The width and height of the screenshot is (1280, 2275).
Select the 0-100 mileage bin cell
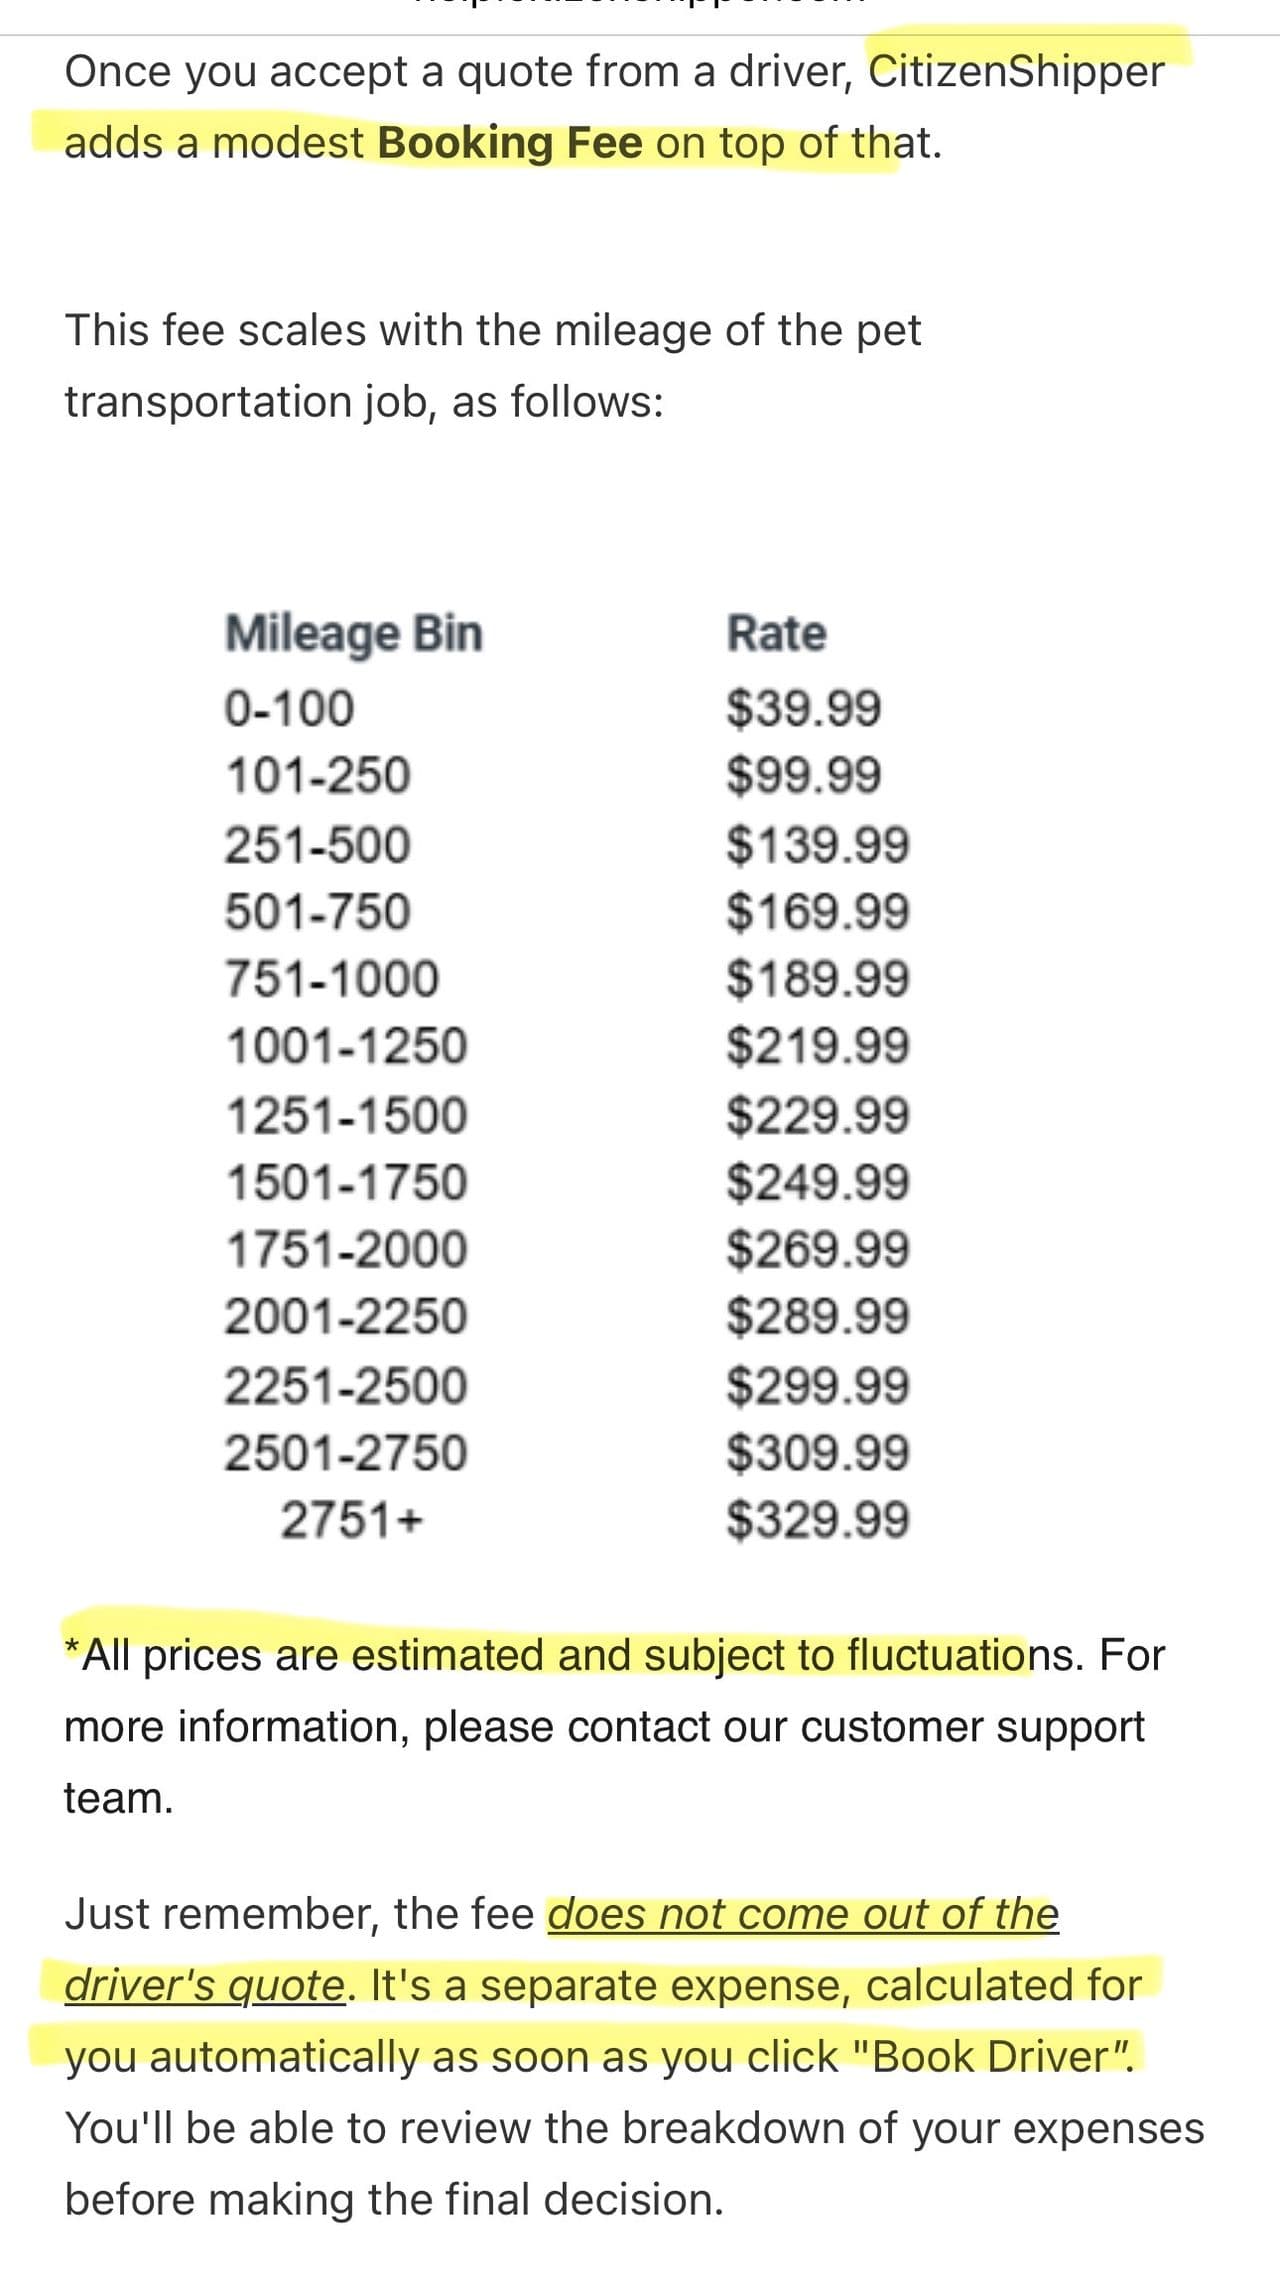[289, 708]
